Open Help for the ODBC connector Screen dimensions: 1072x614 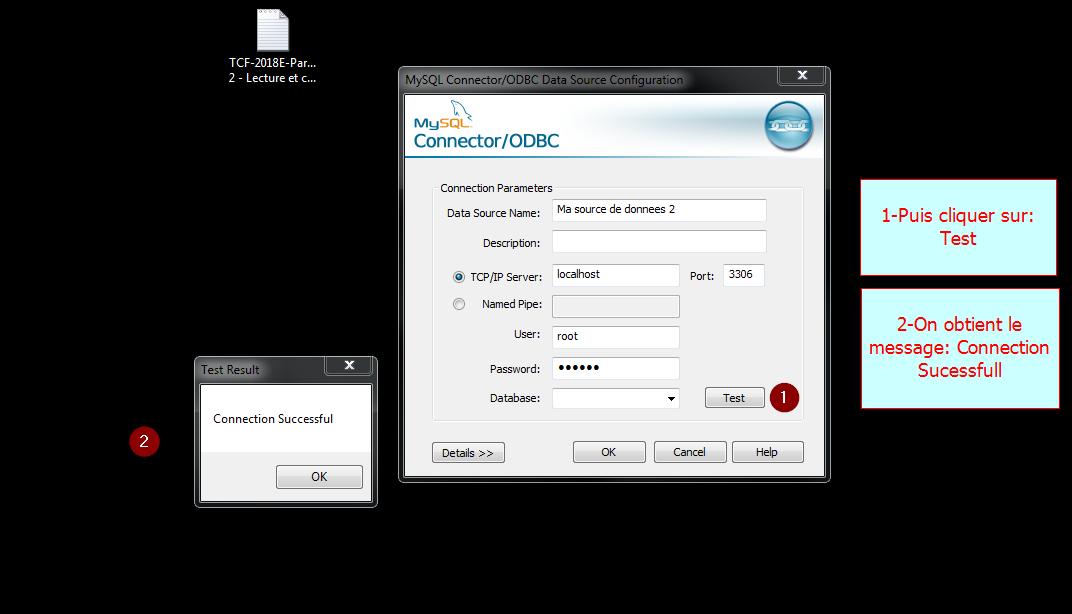coord(767,452)
